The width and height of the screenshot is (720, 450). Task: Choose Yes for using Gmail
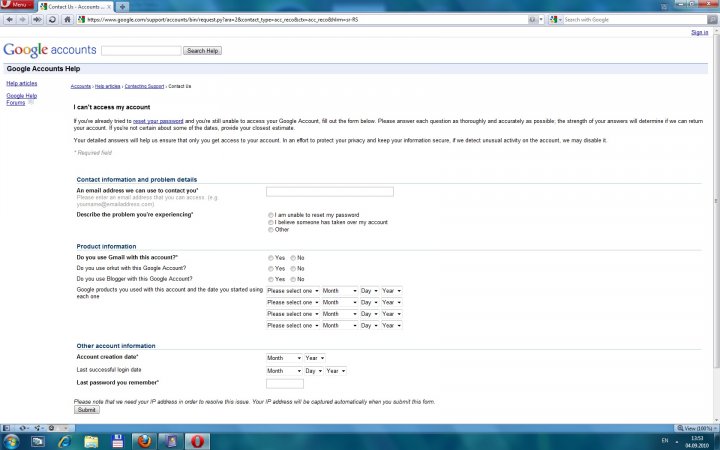[x=270, y=258]
